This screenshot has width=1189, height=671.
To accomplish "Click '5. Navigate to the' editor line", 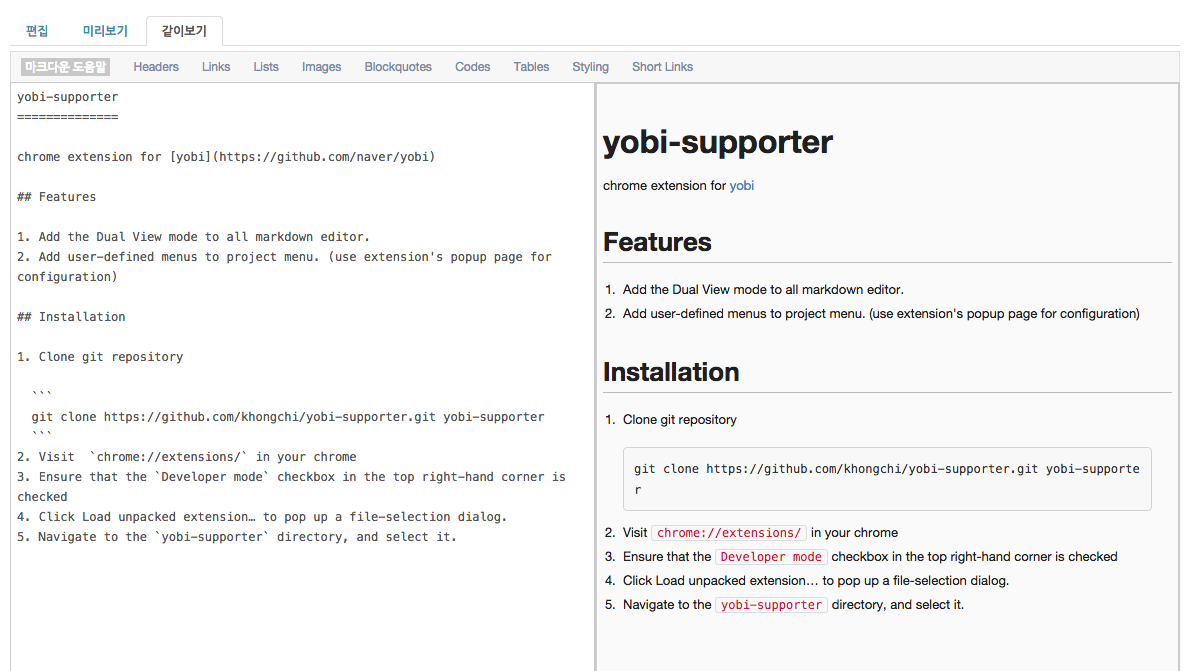I will [237, 537].
